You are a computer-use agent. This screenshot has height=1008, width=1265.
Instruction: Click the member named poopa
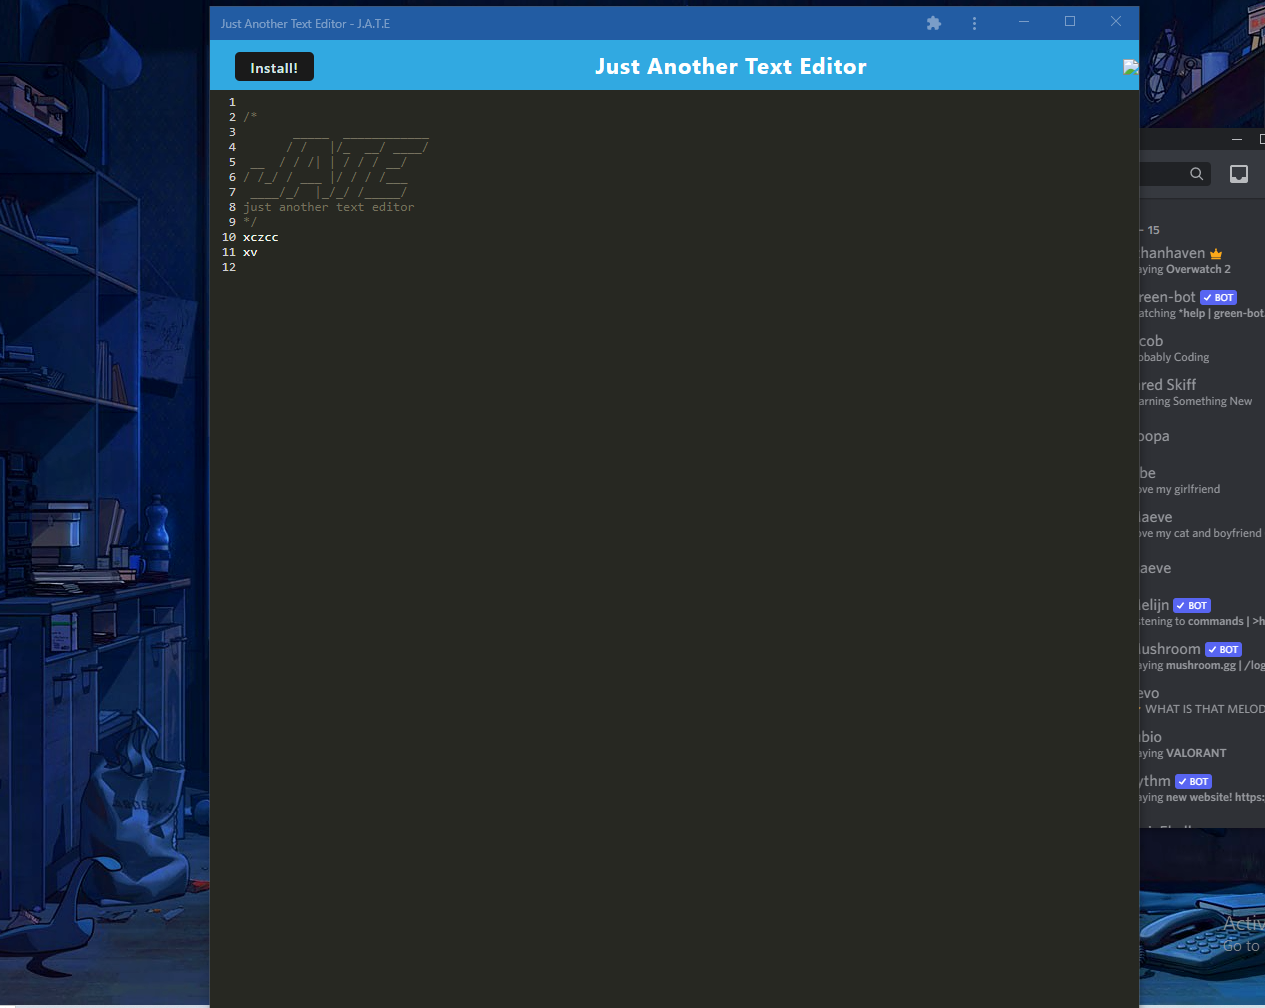tap(1151, 436)
